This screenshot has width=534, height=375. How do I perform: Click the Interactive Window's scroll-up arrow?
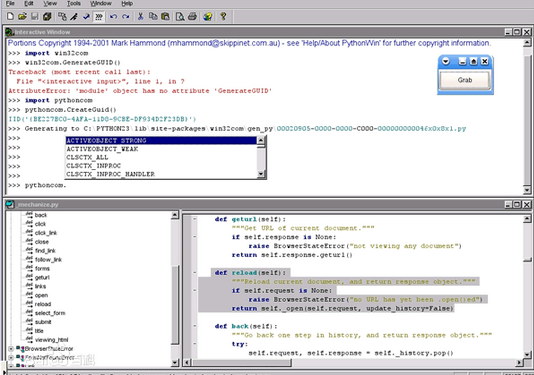(527, 43)
